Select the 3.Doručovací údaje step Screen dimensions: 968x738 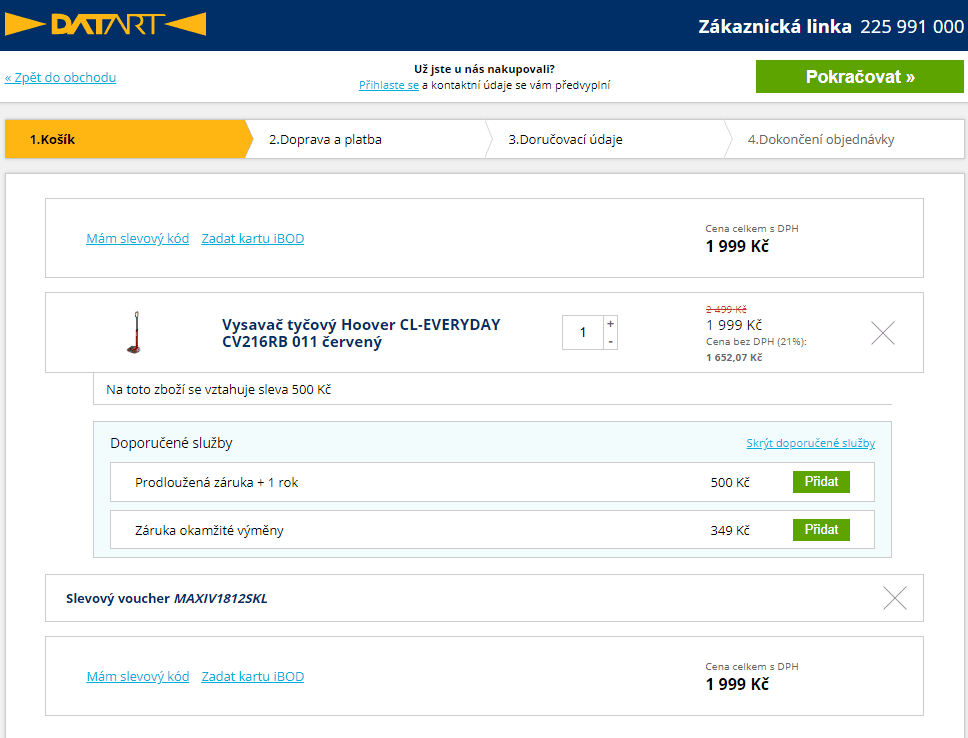[605, 140]
